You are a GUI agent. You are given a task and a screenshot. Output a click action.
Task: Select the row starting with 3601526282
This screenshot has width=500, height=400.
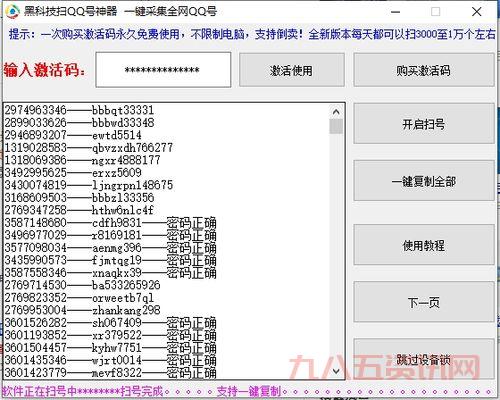pyautogui.click(x=110, y=322)
